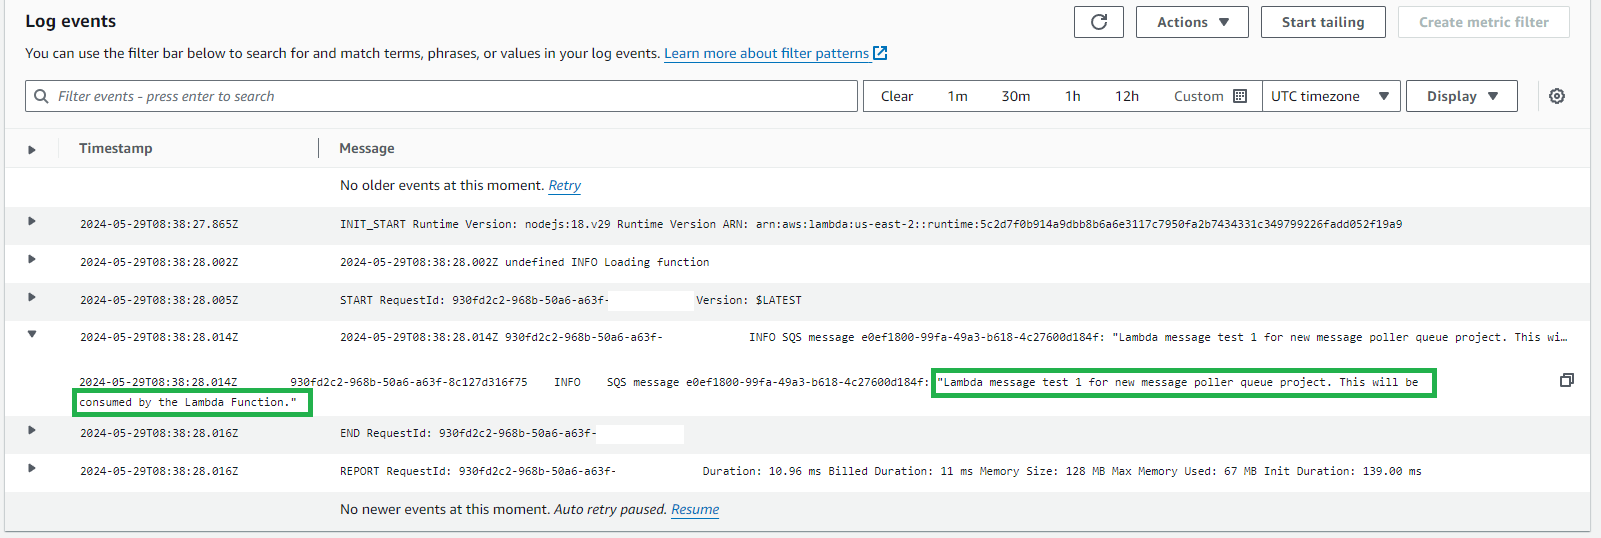1601x538 pixels.
Task: Click the INIT_START Runtime Version message text
Action: click(871, 224)
